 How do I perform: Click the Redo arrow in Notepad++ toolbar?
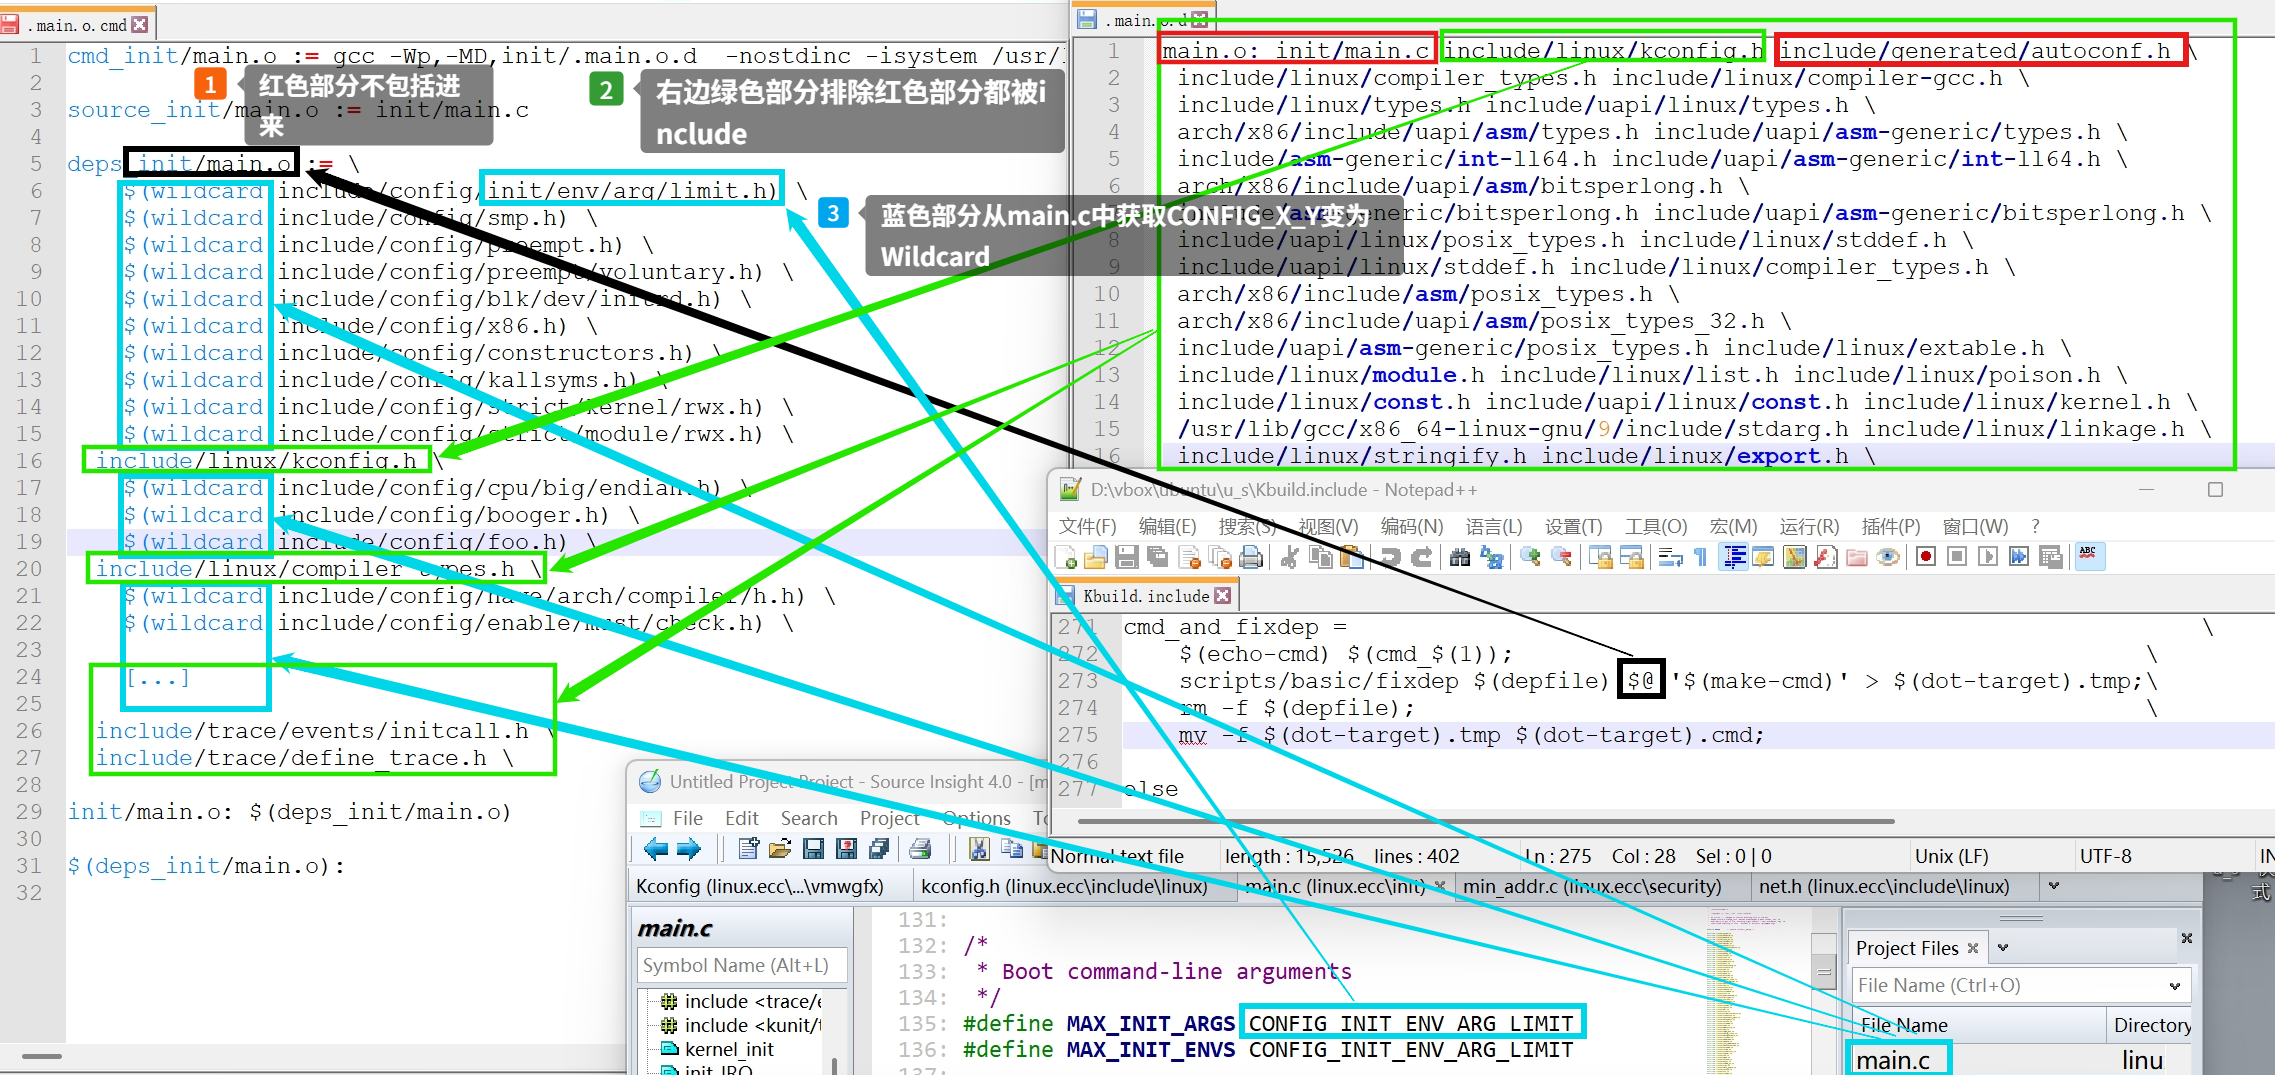pos(1421,557)
